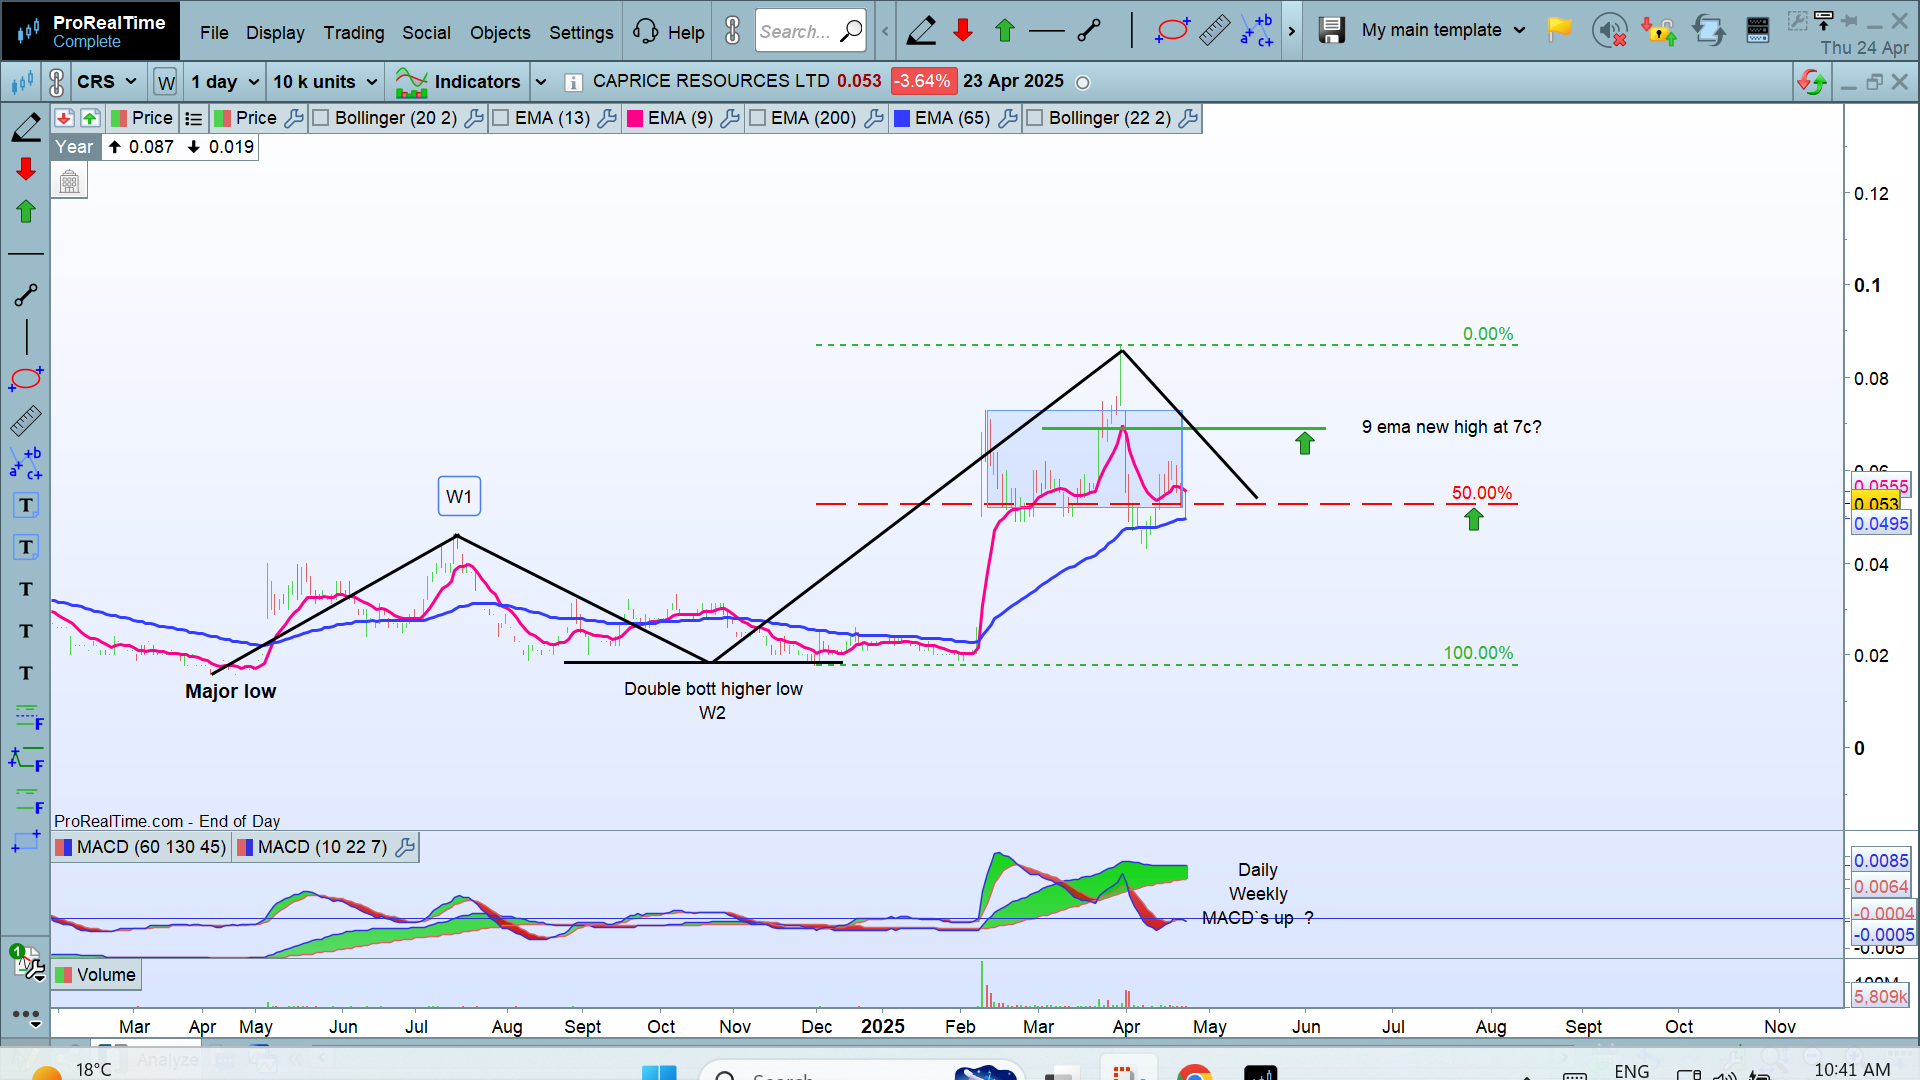Toggle the muted speaker sound icon

(x=1609, y=31)
